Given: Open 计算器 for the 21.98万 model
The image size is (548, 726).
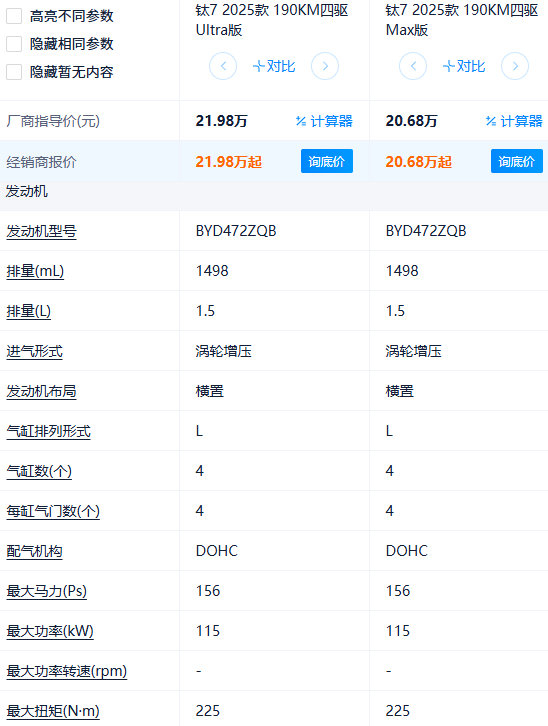Looking at the screenshot, I should 324,121.
